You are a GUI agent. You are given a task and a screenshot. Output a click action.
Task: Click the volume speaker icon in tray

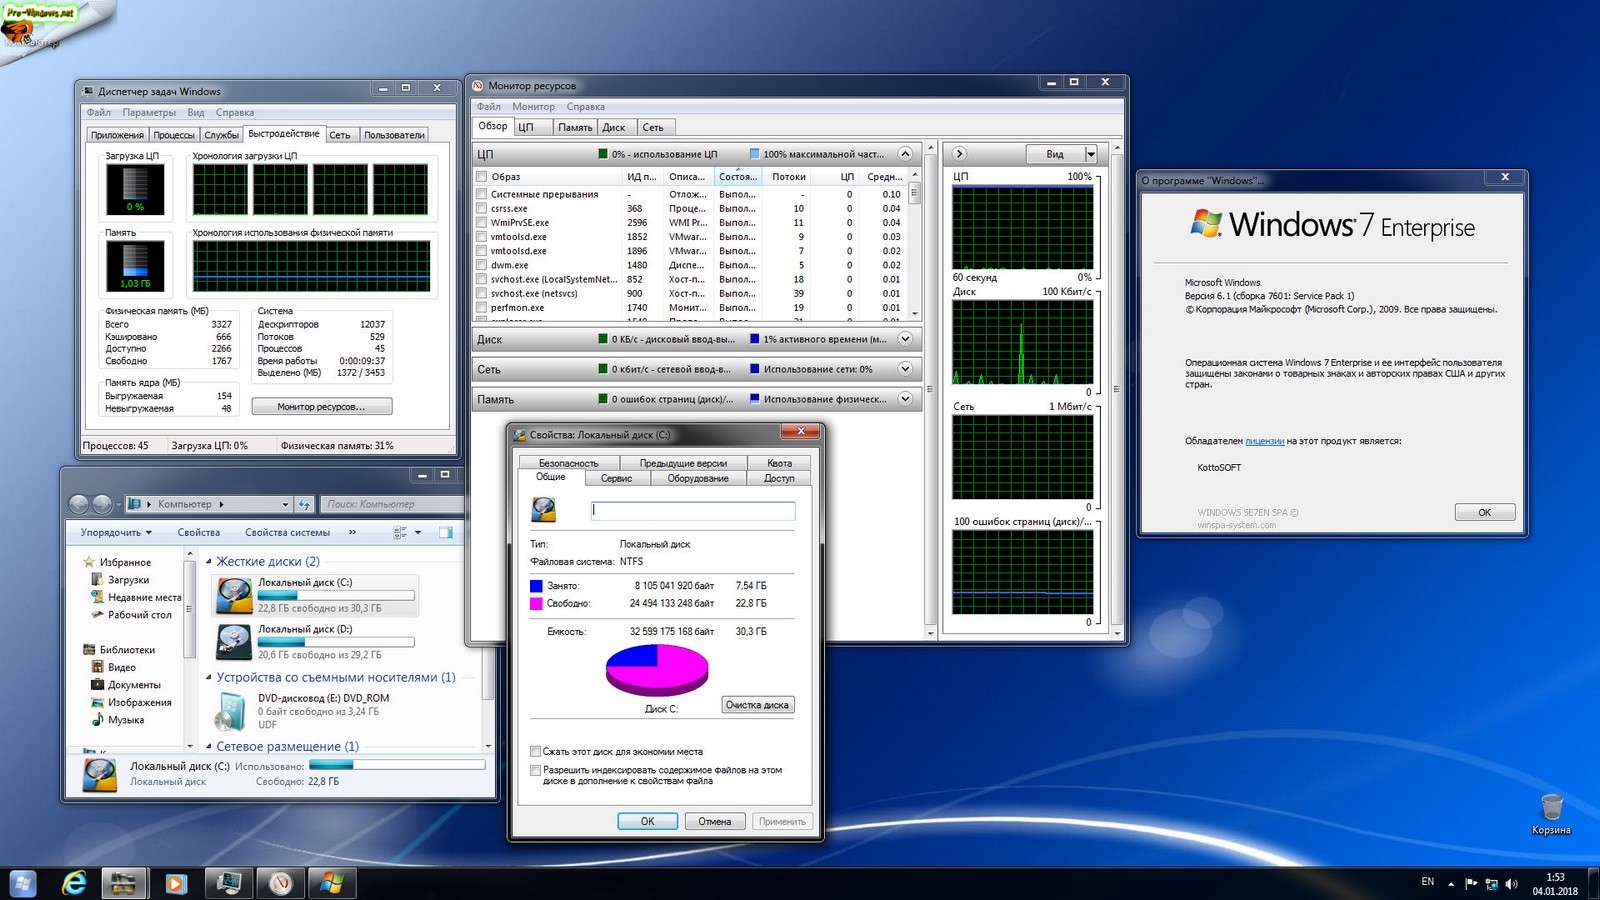coord(1511,883)
